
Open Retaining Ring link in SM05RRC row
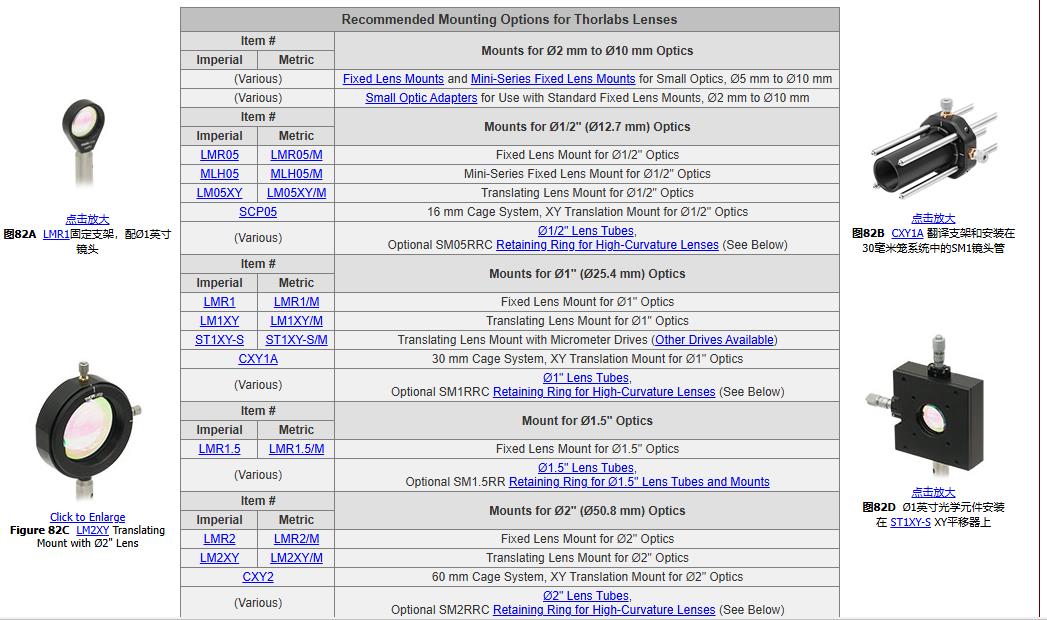point(607,245)
